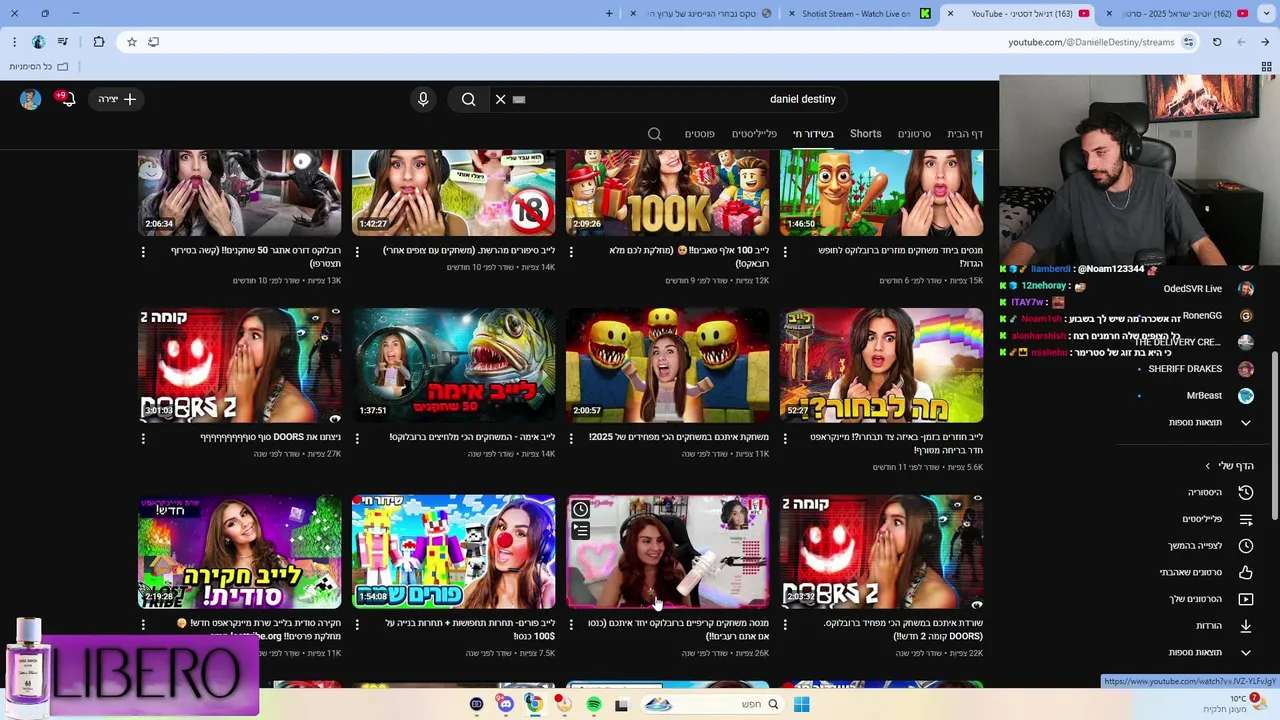Open video titled ליב חוזרים בזמן
1280x720 pixels.
point(896,443)
